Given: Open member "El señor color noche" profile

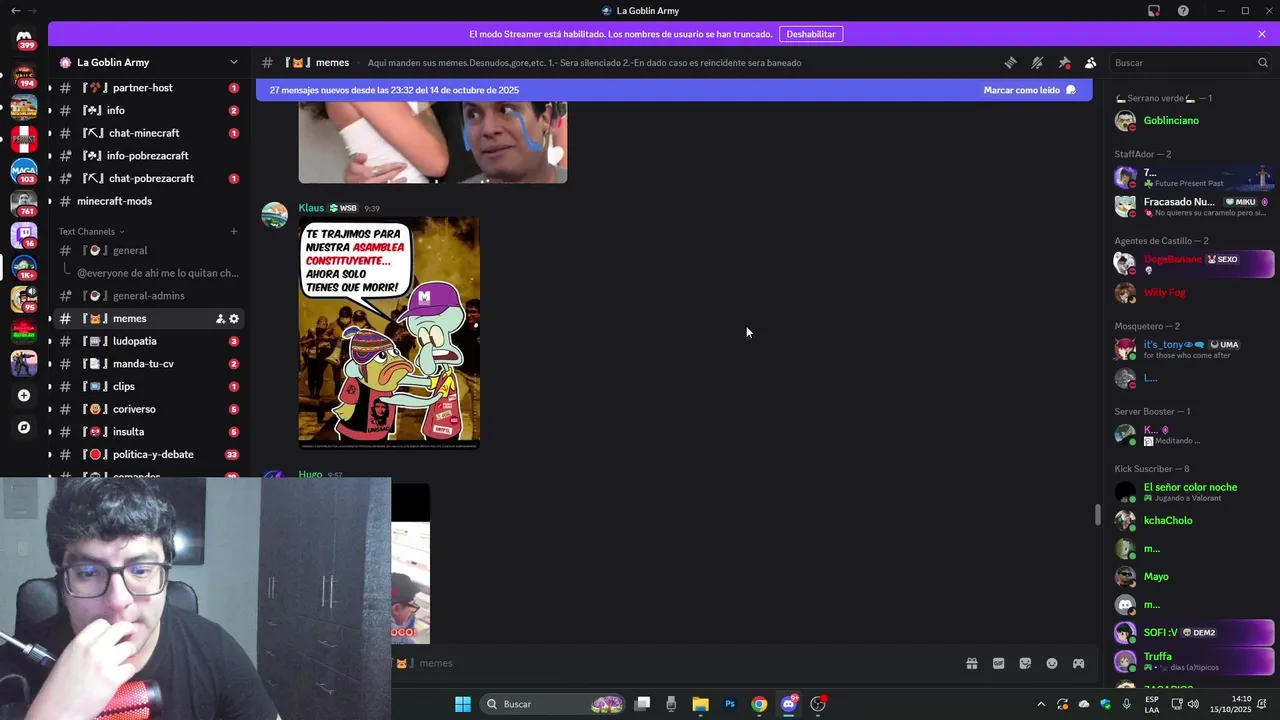Looking at the screenshot, I should pos(1192,492).
